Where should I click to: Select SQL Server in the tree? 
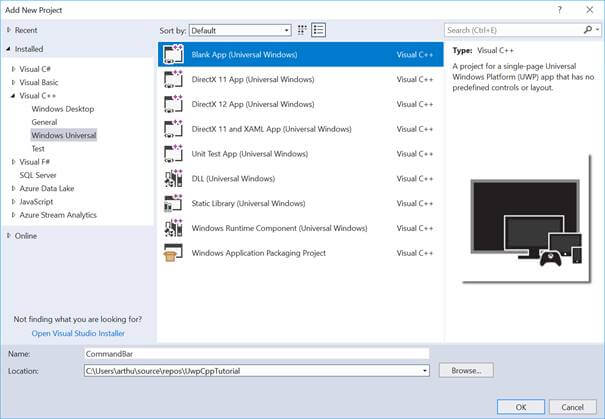point(38,175)
